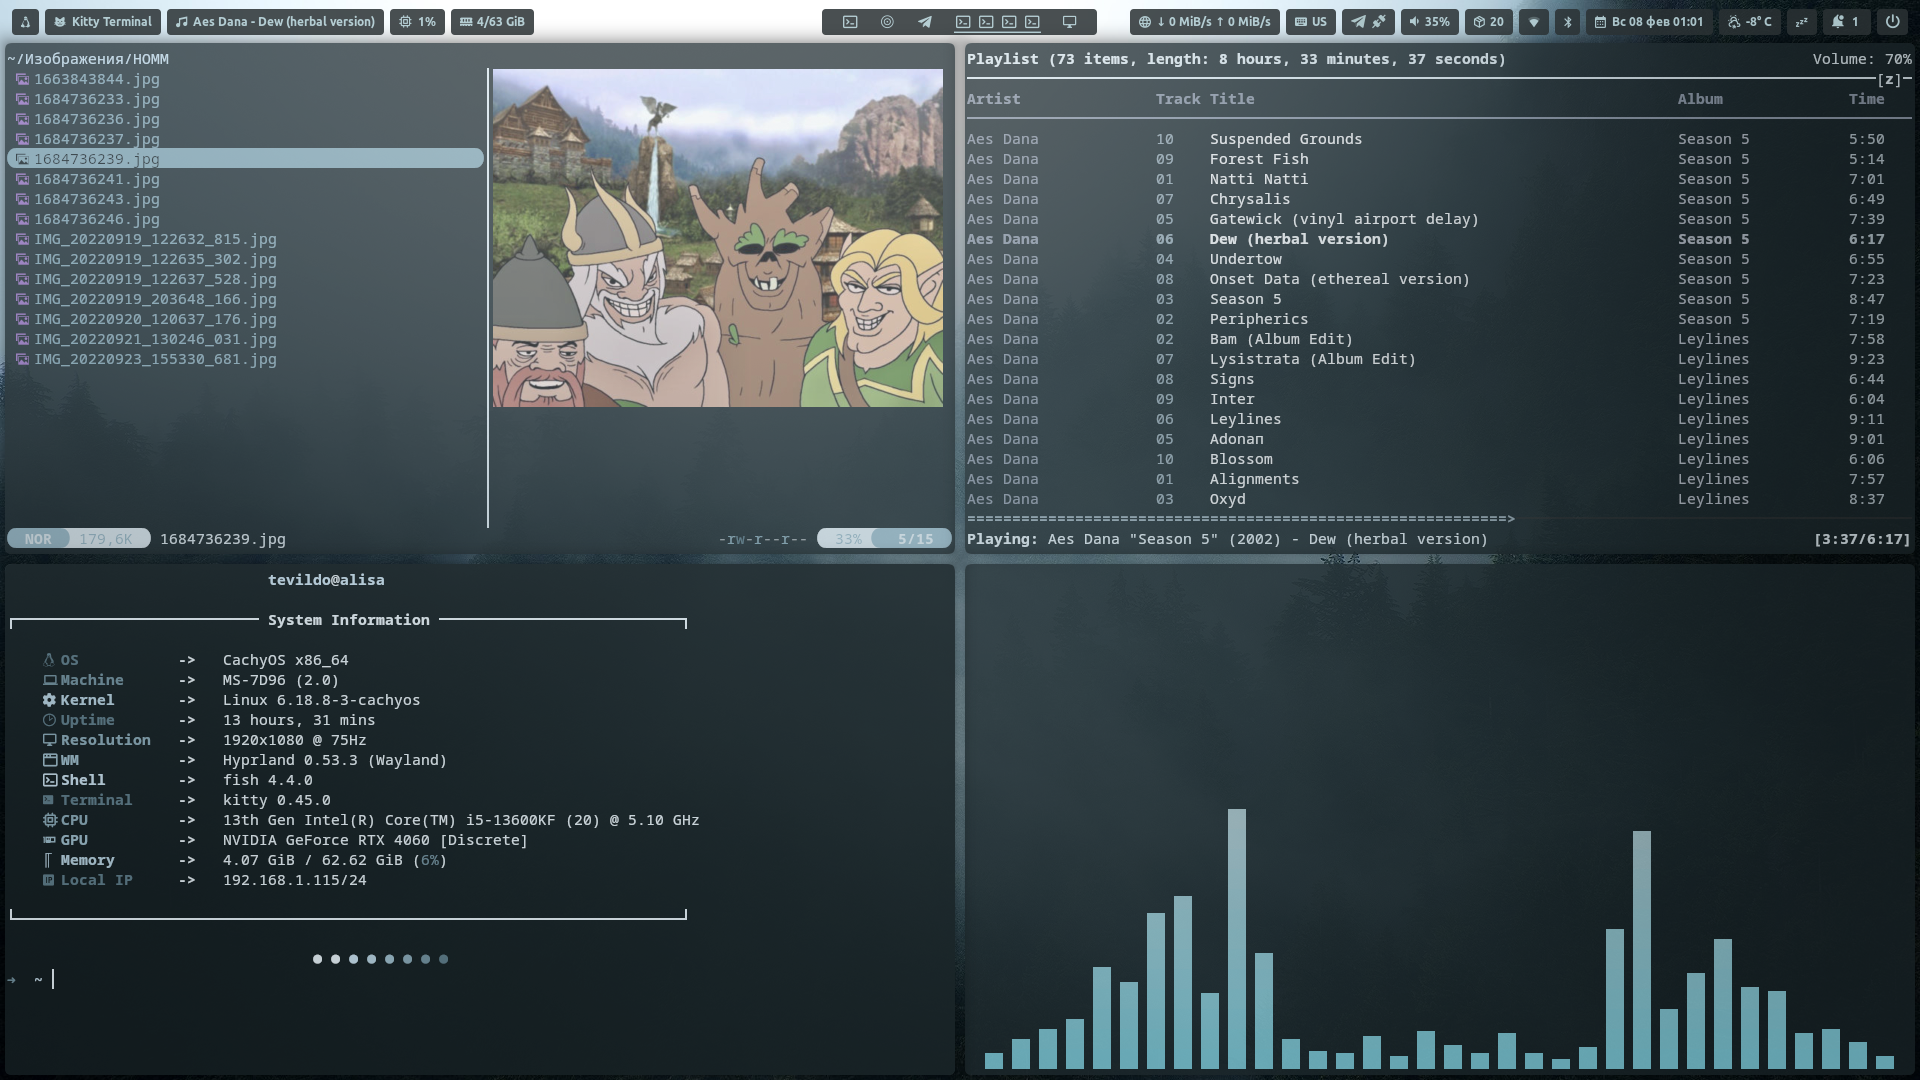This screenshot has height=1080, width=1920.
Task: Toggle the zzz idle inhibitor
Action: (x=1801, y=21)
